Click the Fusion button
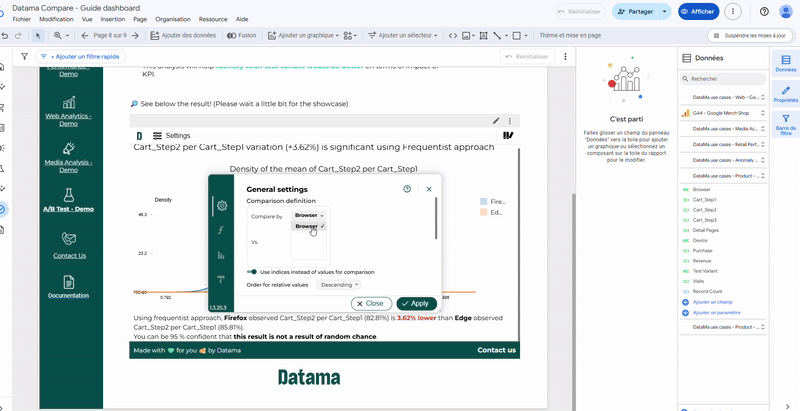Screen dimensions: 800x411 point(241,36)
